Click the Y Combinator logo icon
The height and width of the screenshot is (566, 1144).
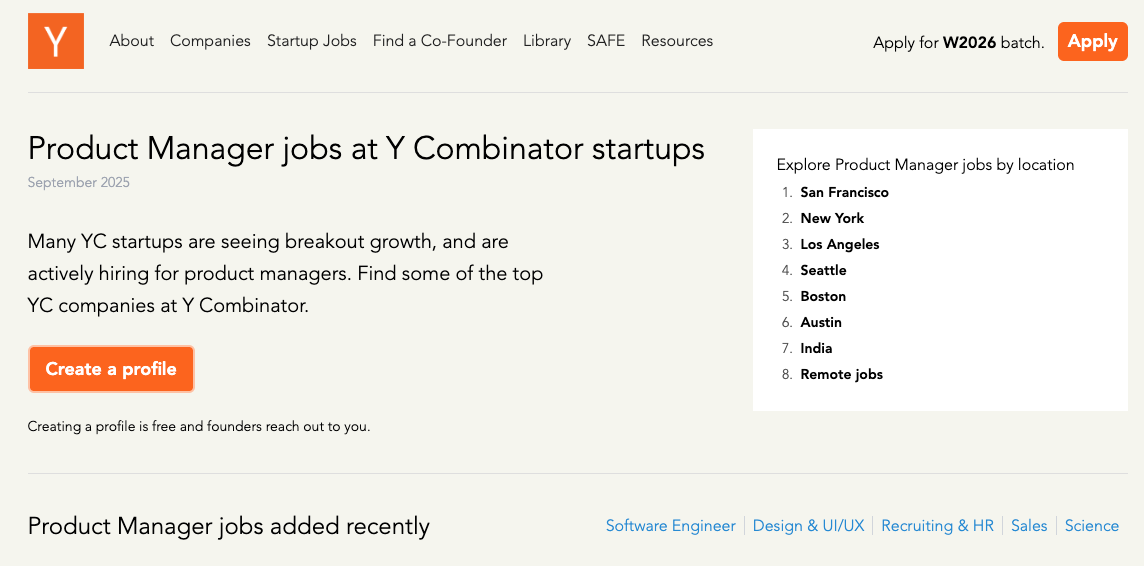tap(56, 41)
